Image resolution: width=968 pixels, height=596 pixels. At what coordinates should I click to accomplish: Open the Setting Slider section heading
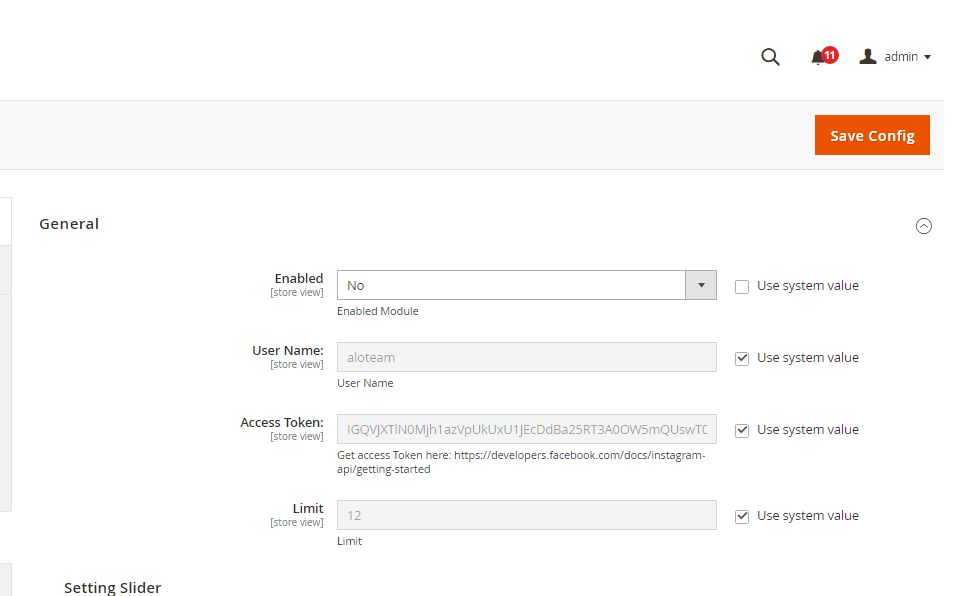click(x=112, y=587)
